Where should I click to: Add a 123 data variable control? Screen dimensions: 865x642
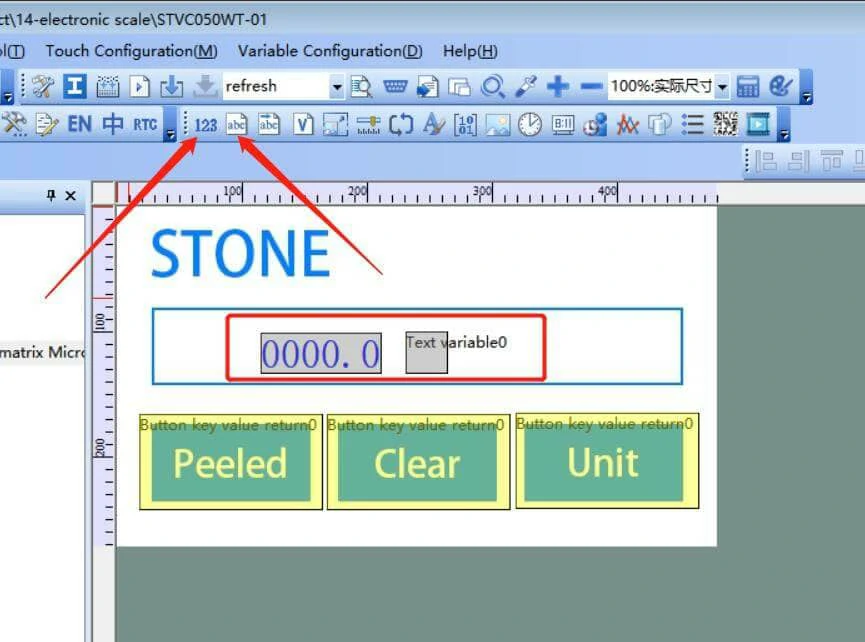point(206,125)
